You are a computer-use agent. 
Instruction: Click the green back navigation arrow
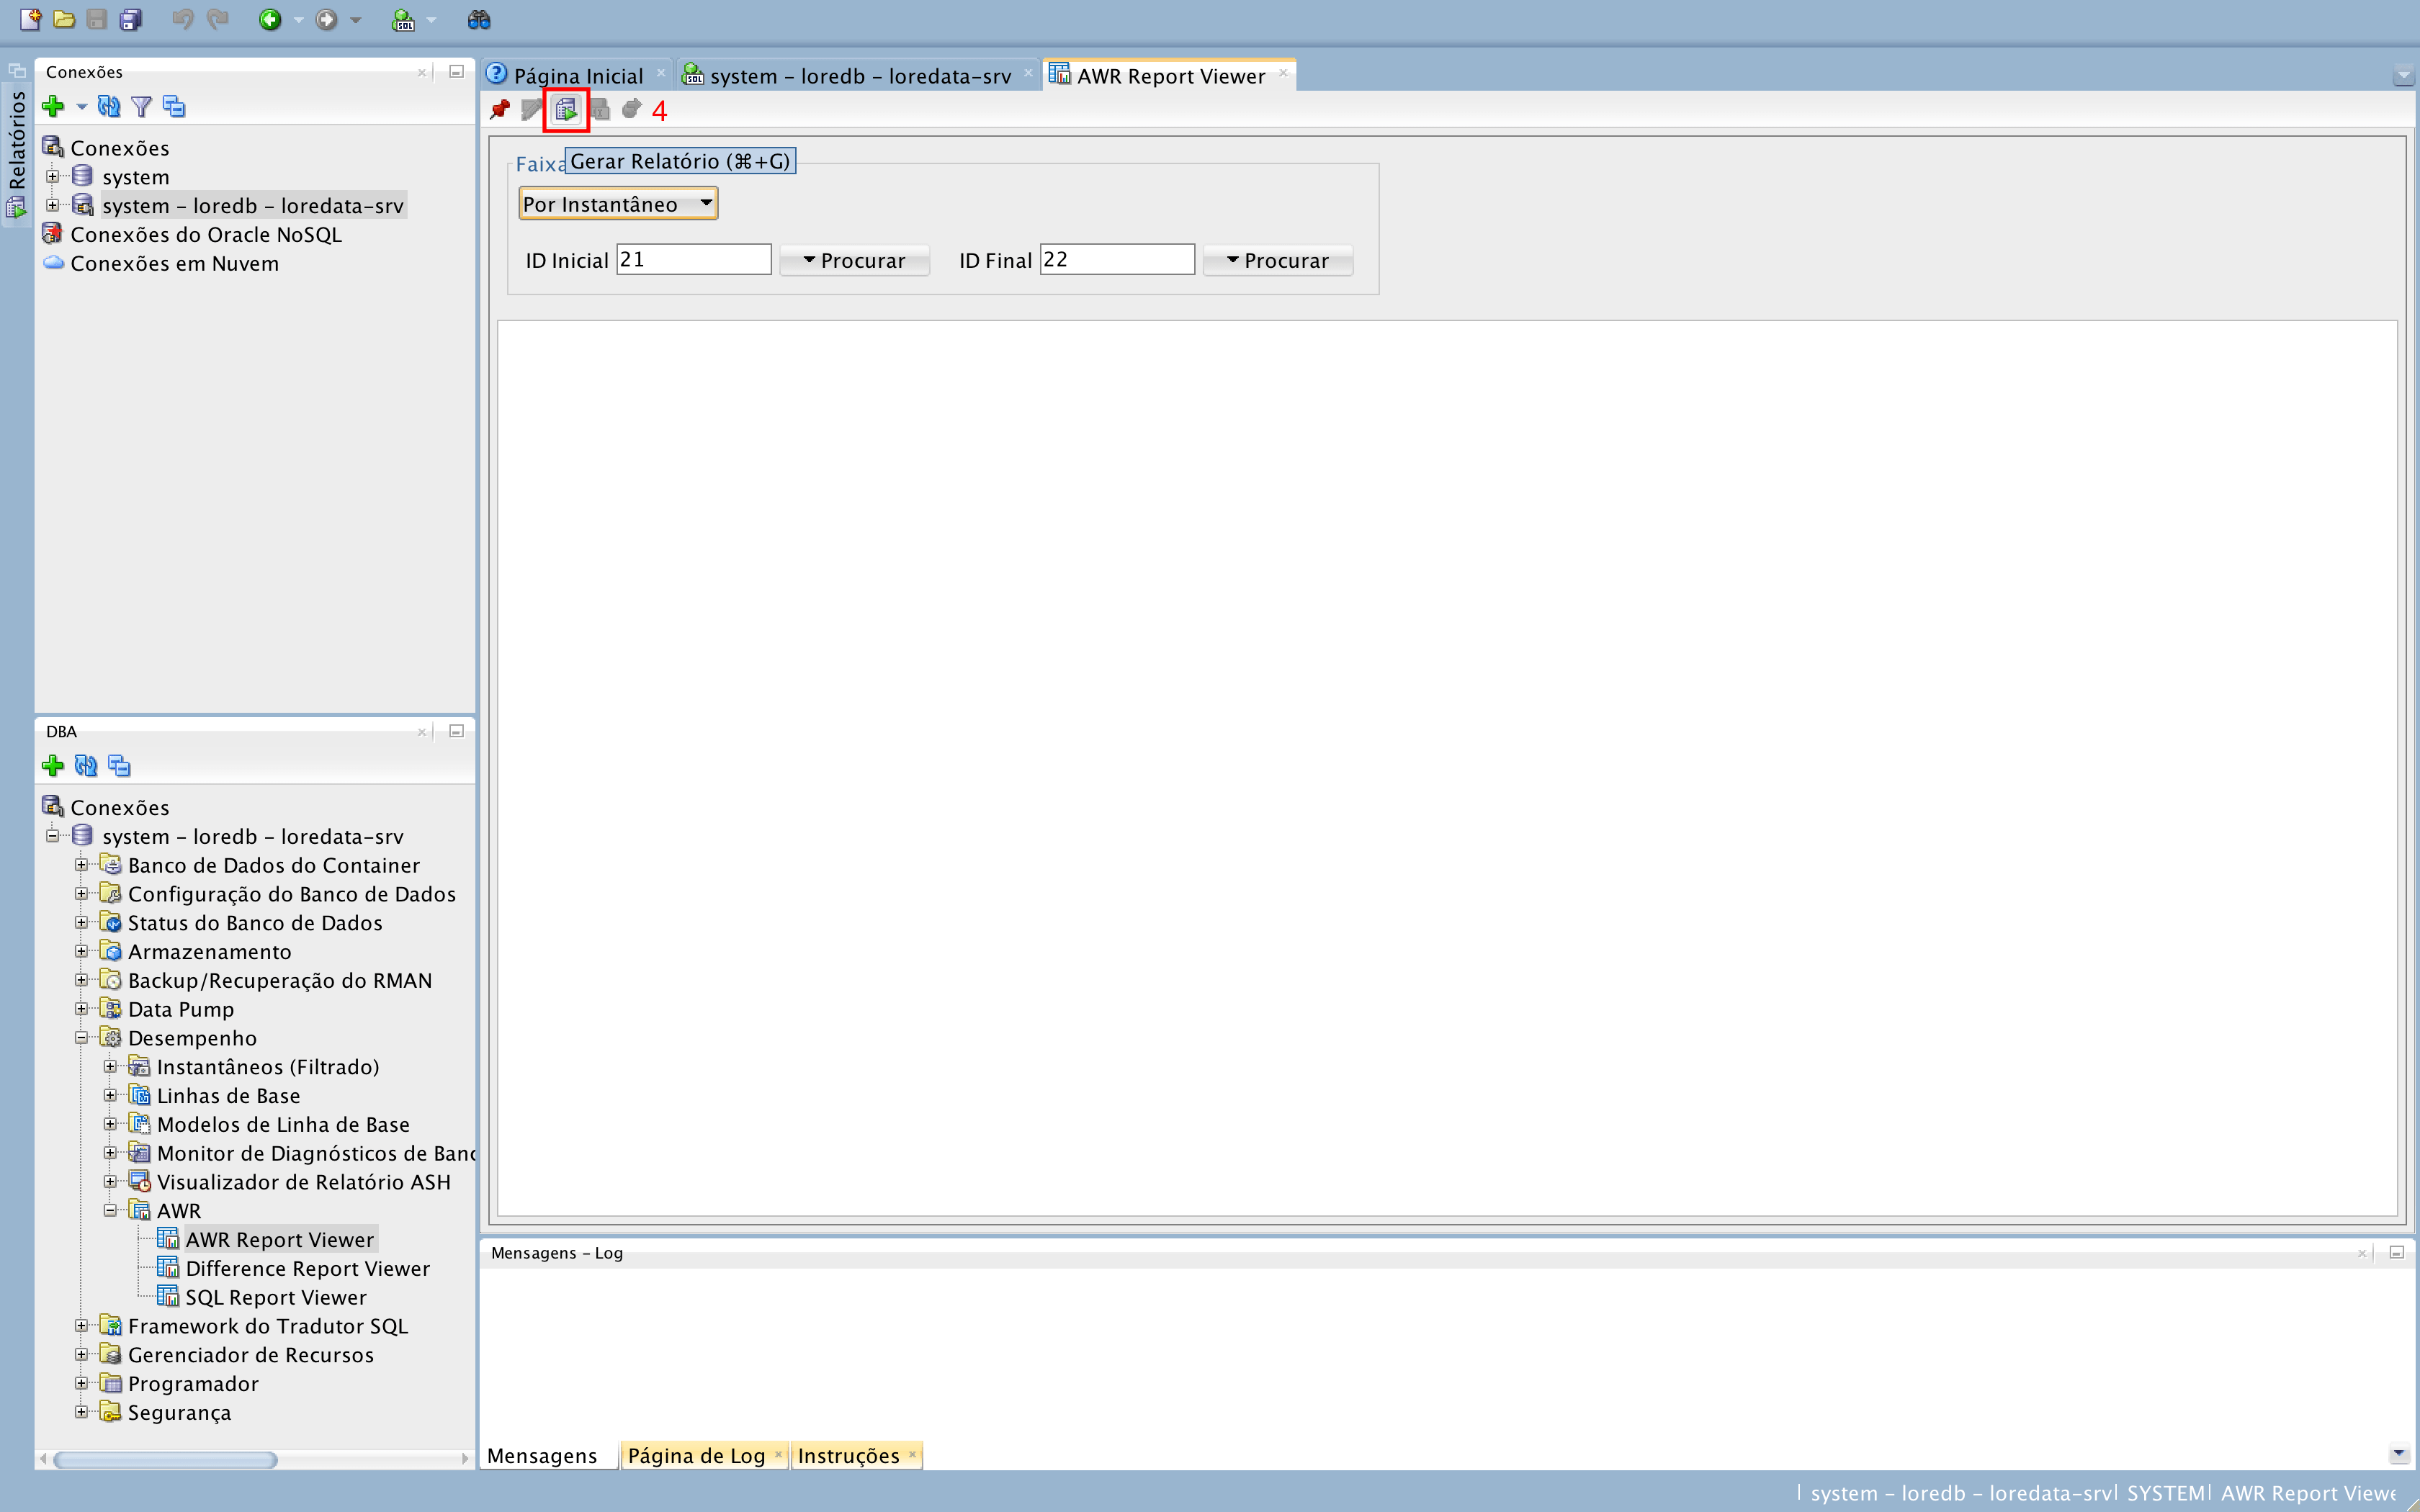pyautogui.click(x=270, y=20)
